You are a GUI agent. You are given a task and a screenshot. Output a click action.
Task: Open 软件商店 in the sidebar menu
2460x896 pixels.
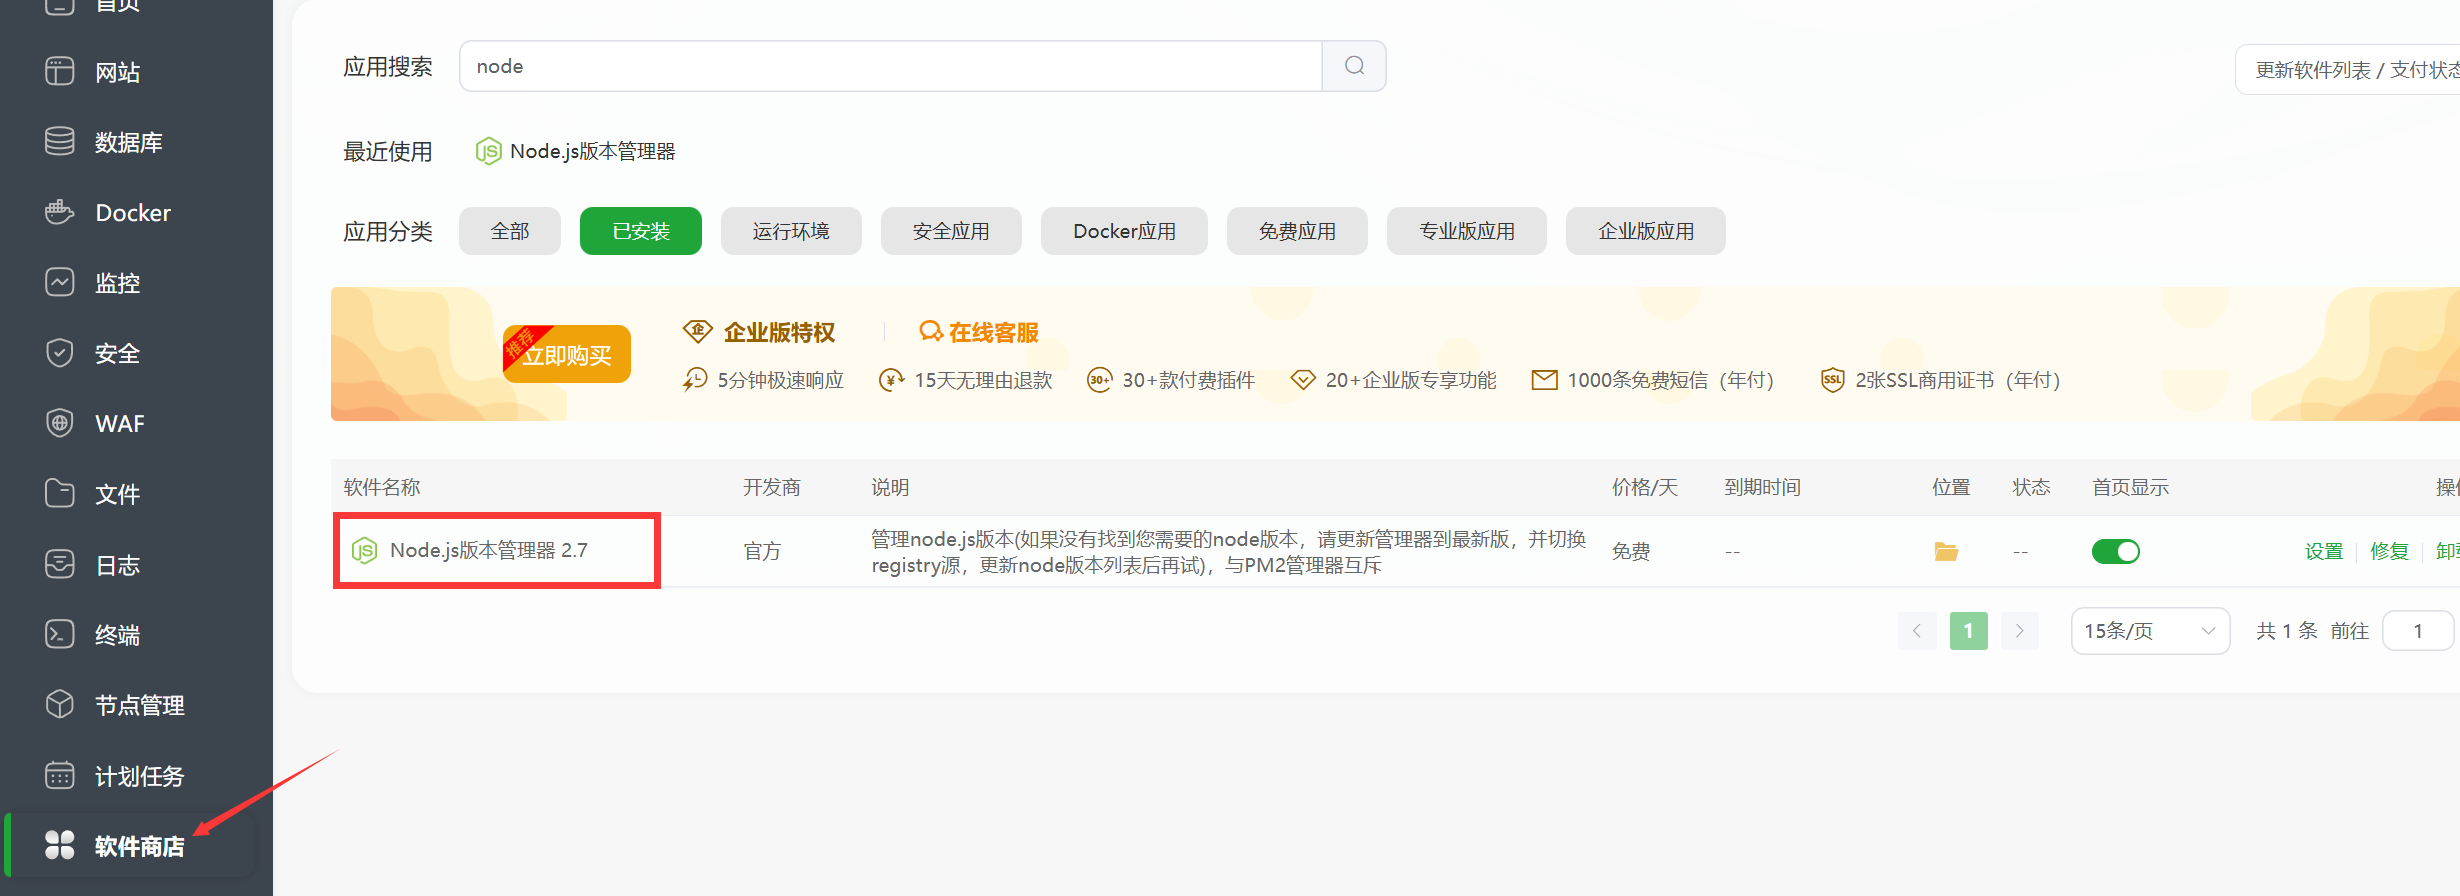[138, 846]
